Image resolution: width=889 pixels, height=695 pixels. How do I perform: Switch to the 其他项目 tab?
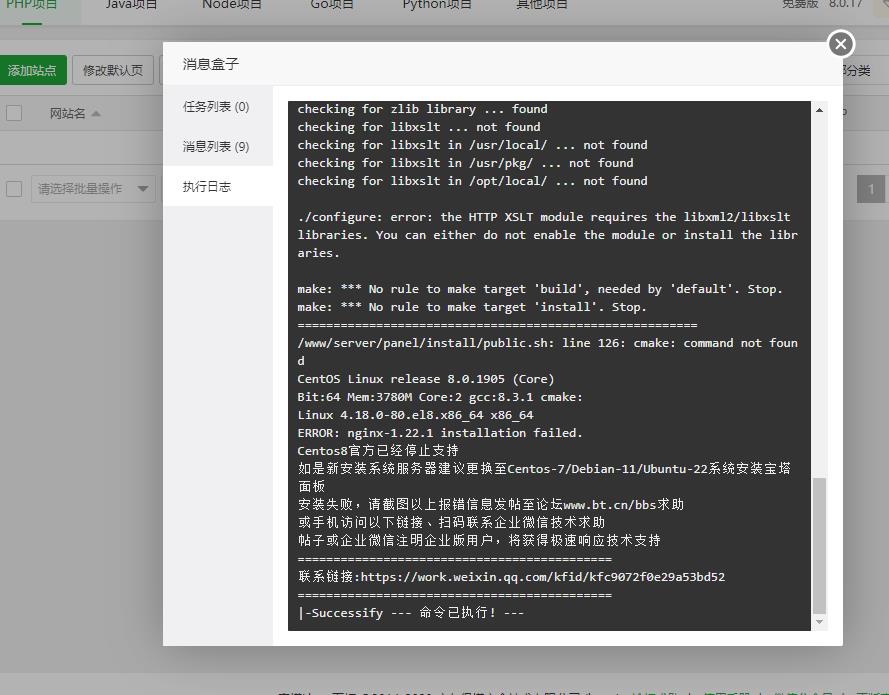coord(541,5)
